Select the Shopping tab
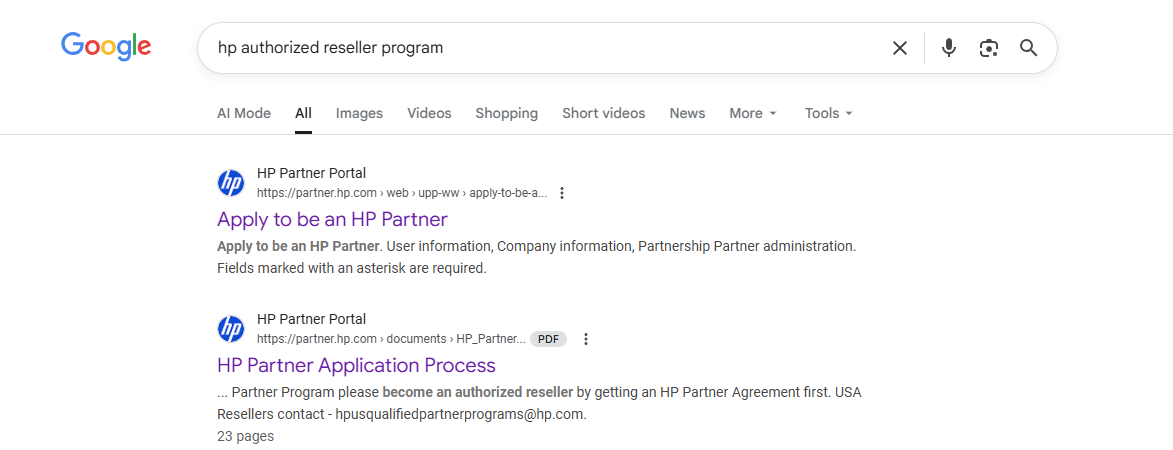The height and width of the screenshot is (450, 1173). click(506, 113)
